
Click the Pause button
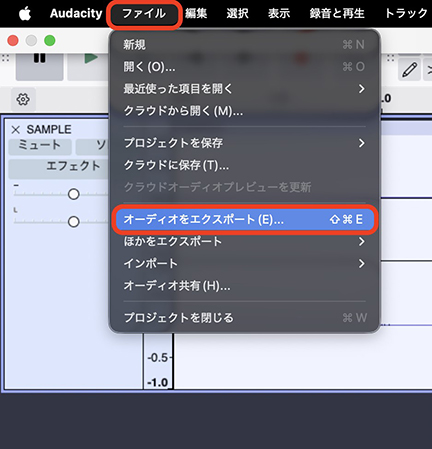tap(39, 66)
